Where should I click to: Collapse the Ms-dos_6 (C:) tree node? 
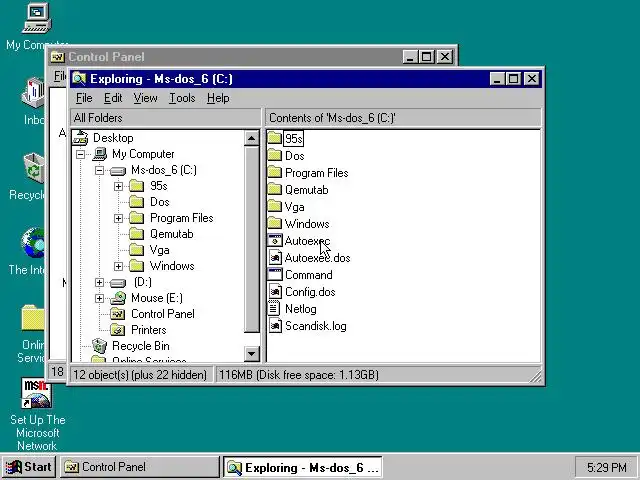(x=99, y=170)
